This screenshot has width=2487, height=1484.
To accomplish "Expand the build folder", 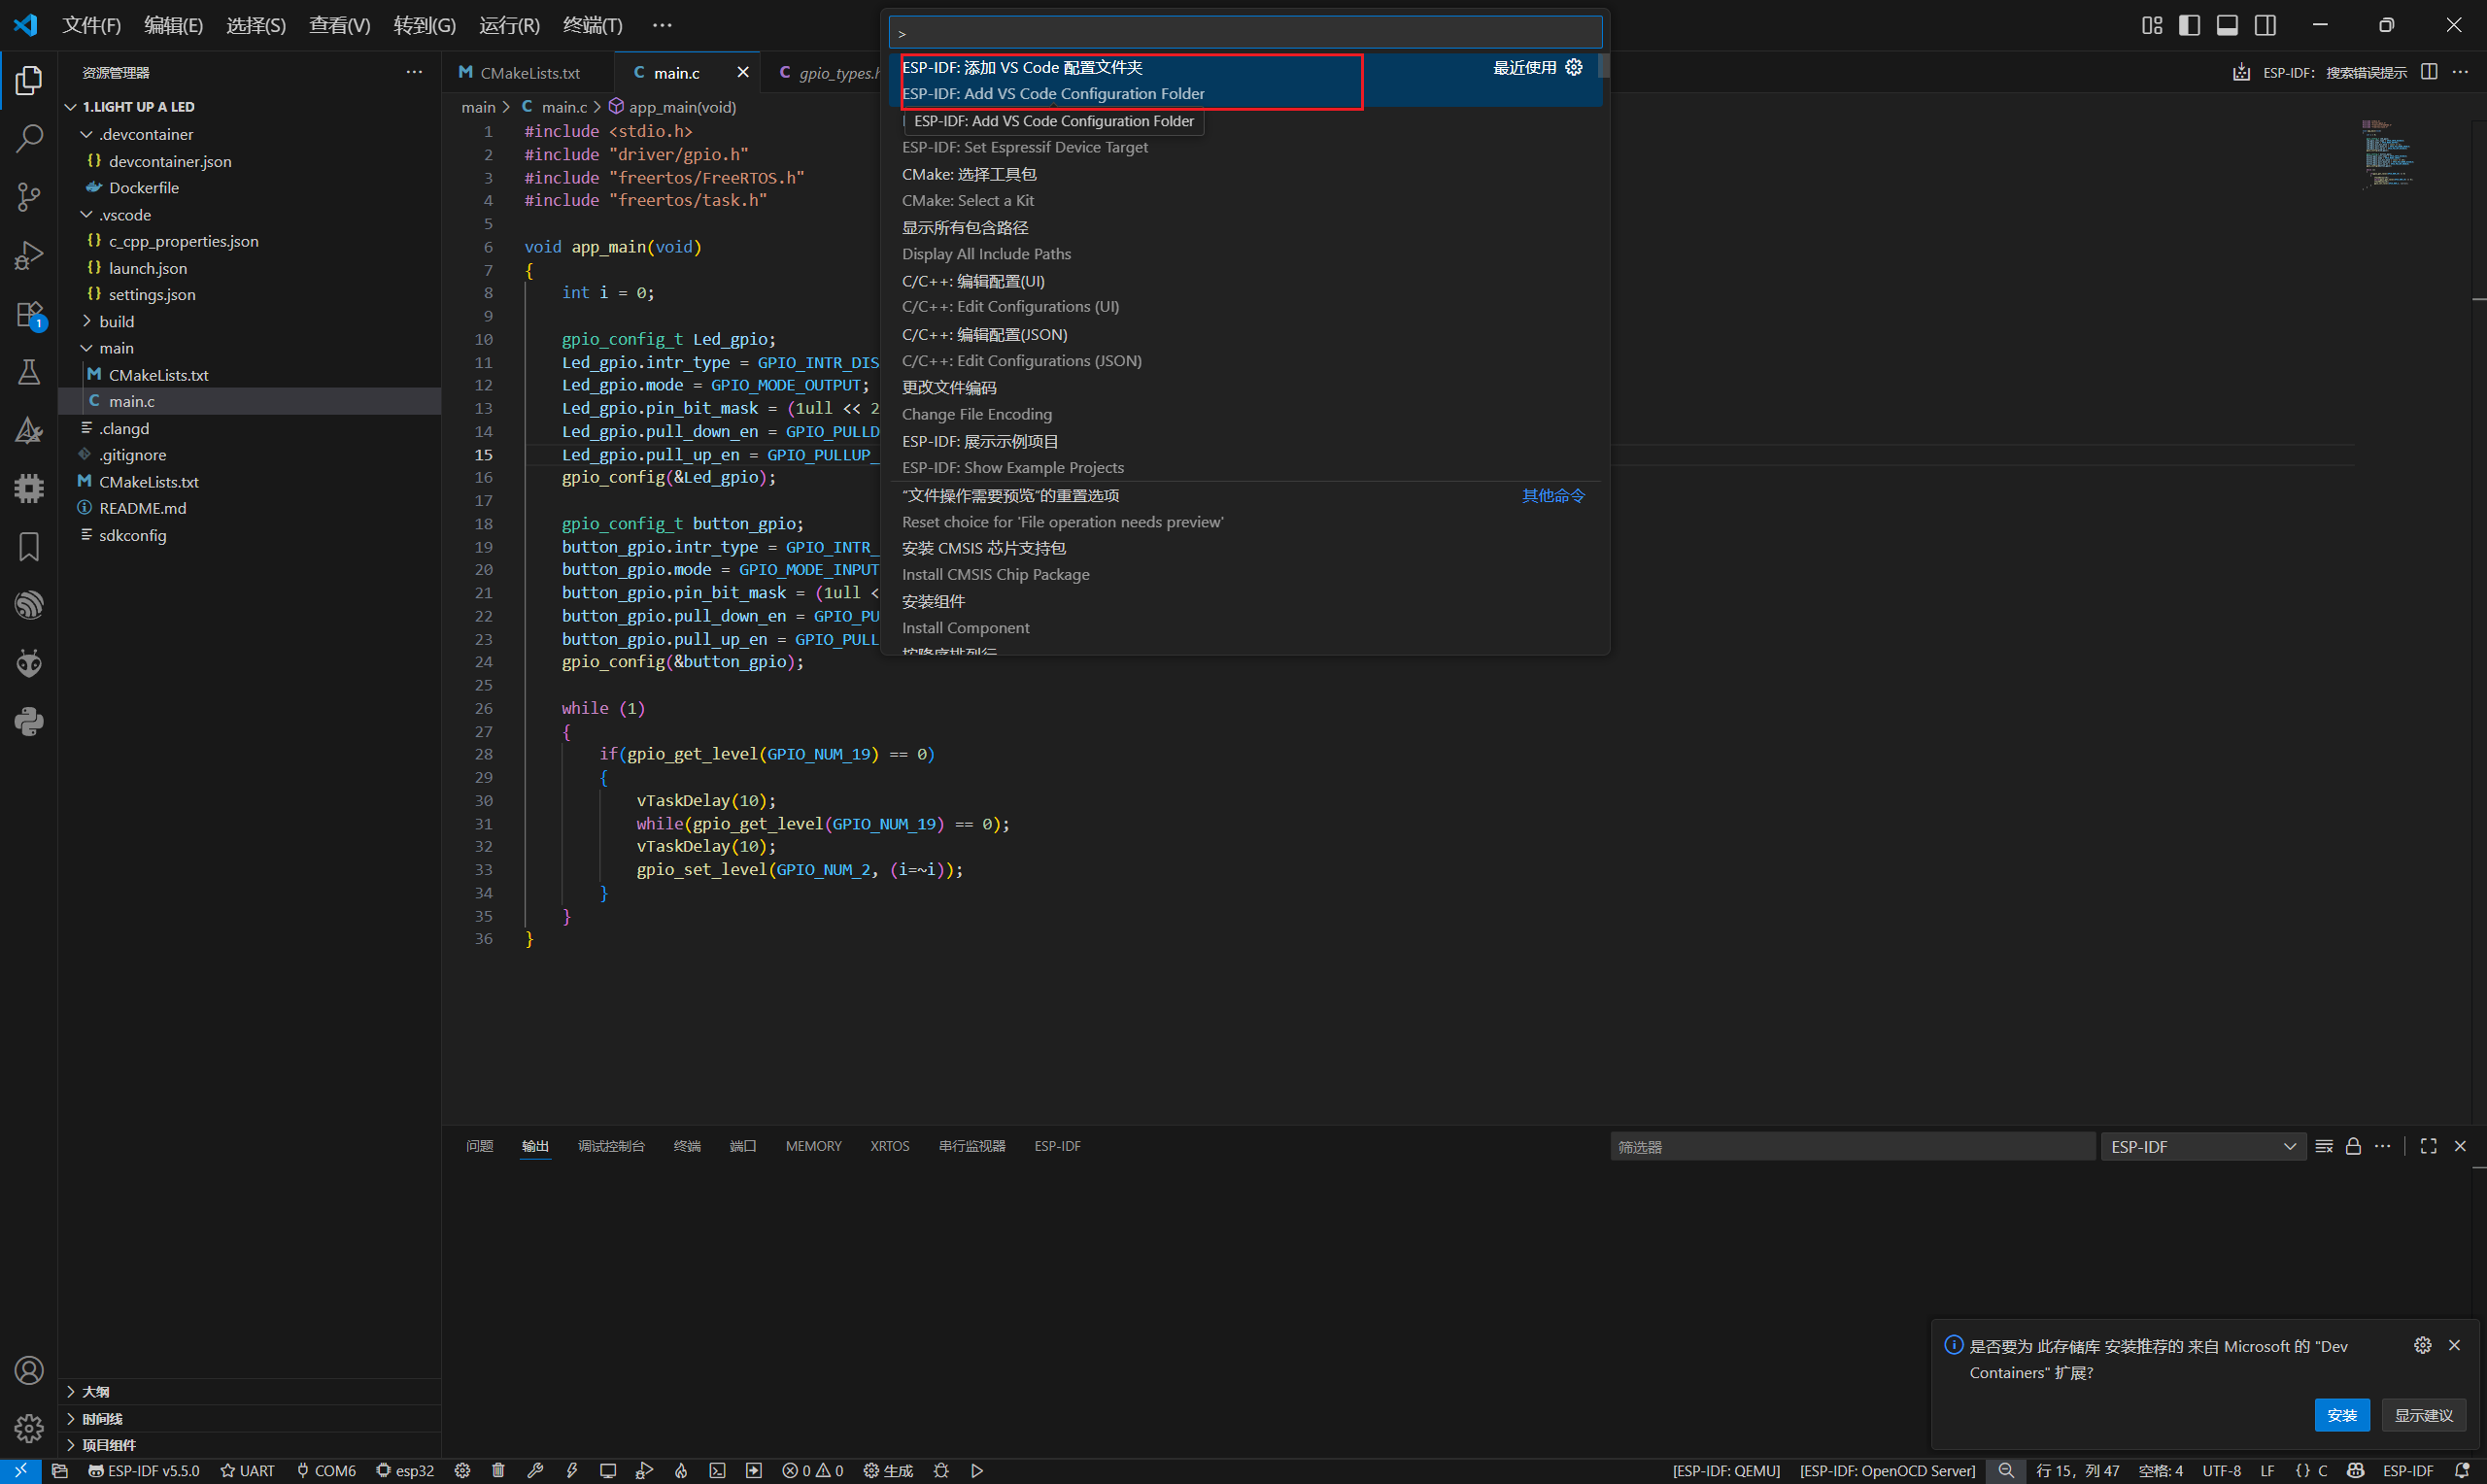I will [116, 321].
